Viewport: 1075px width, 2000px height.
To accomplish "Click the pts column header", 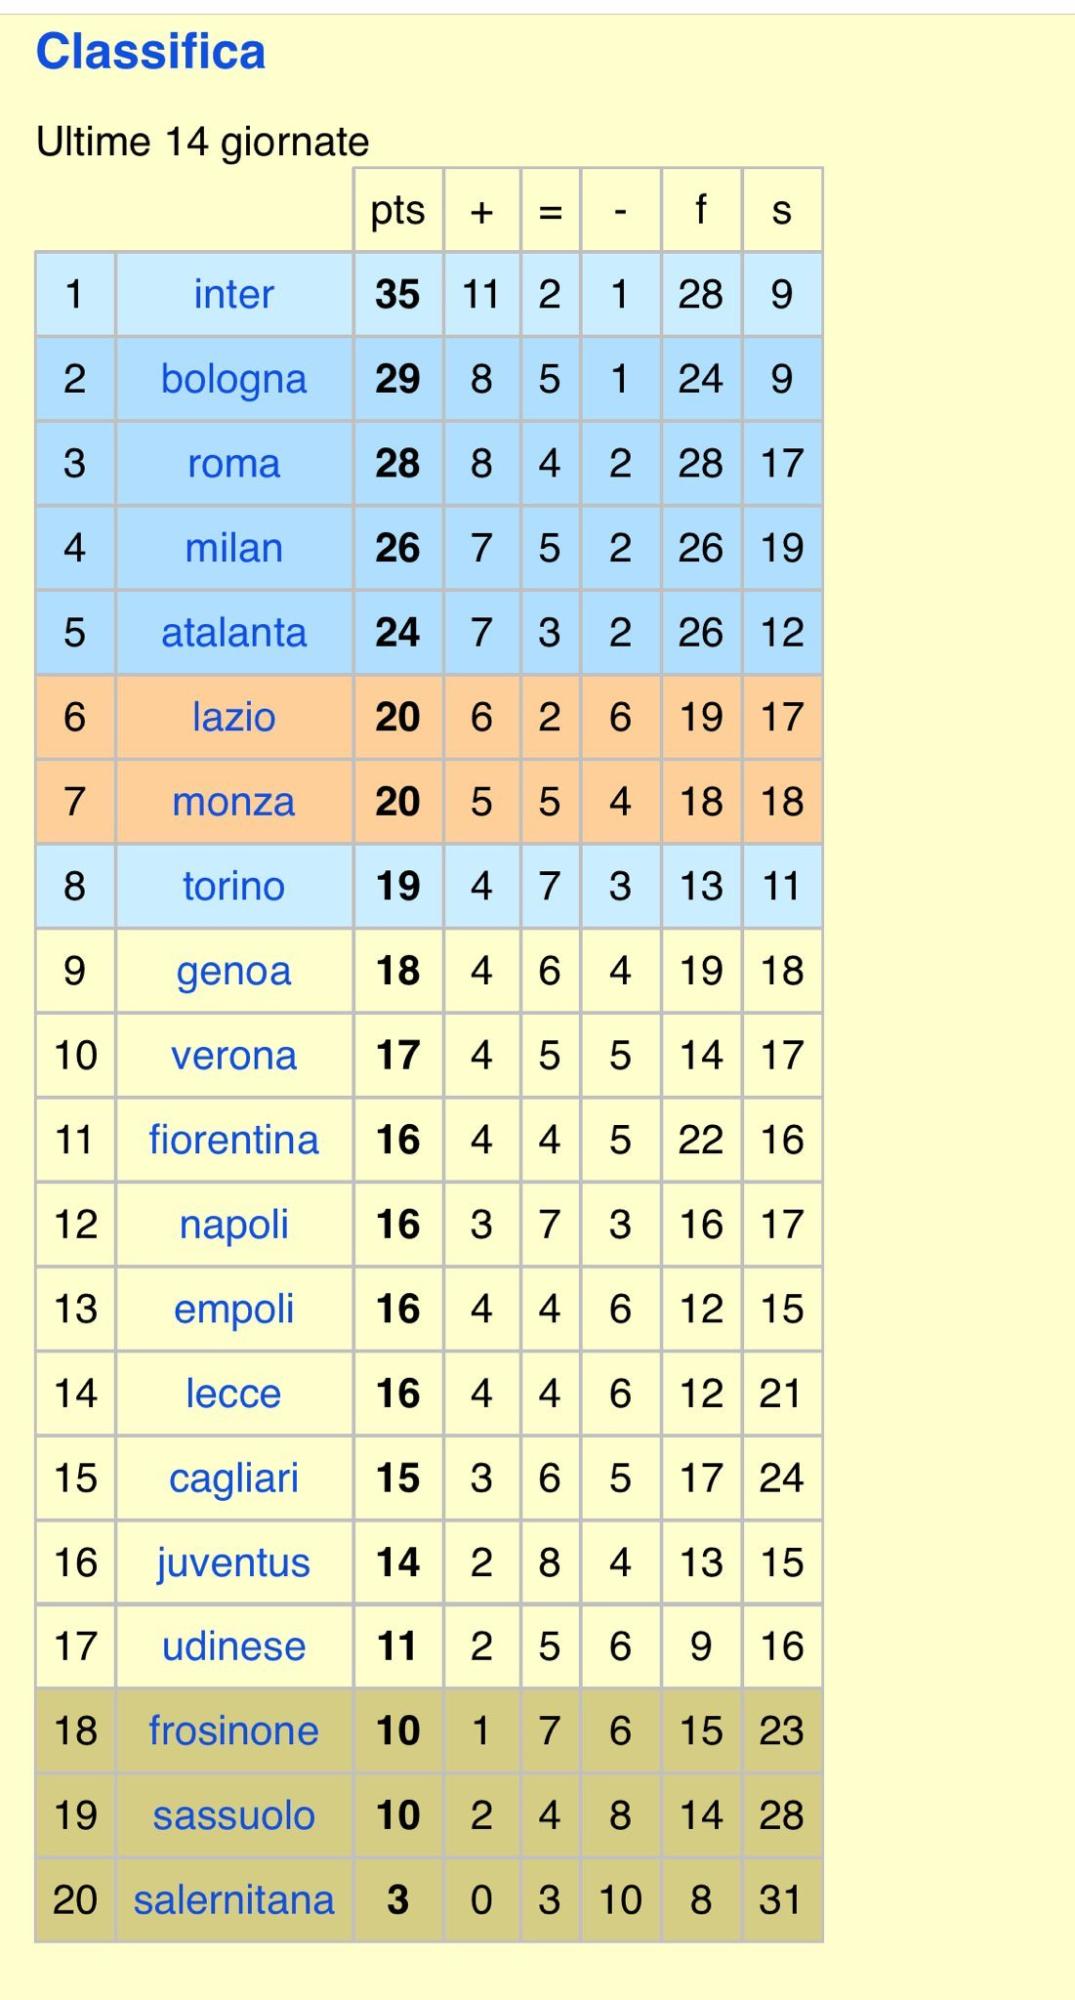I will click(398, 210).
